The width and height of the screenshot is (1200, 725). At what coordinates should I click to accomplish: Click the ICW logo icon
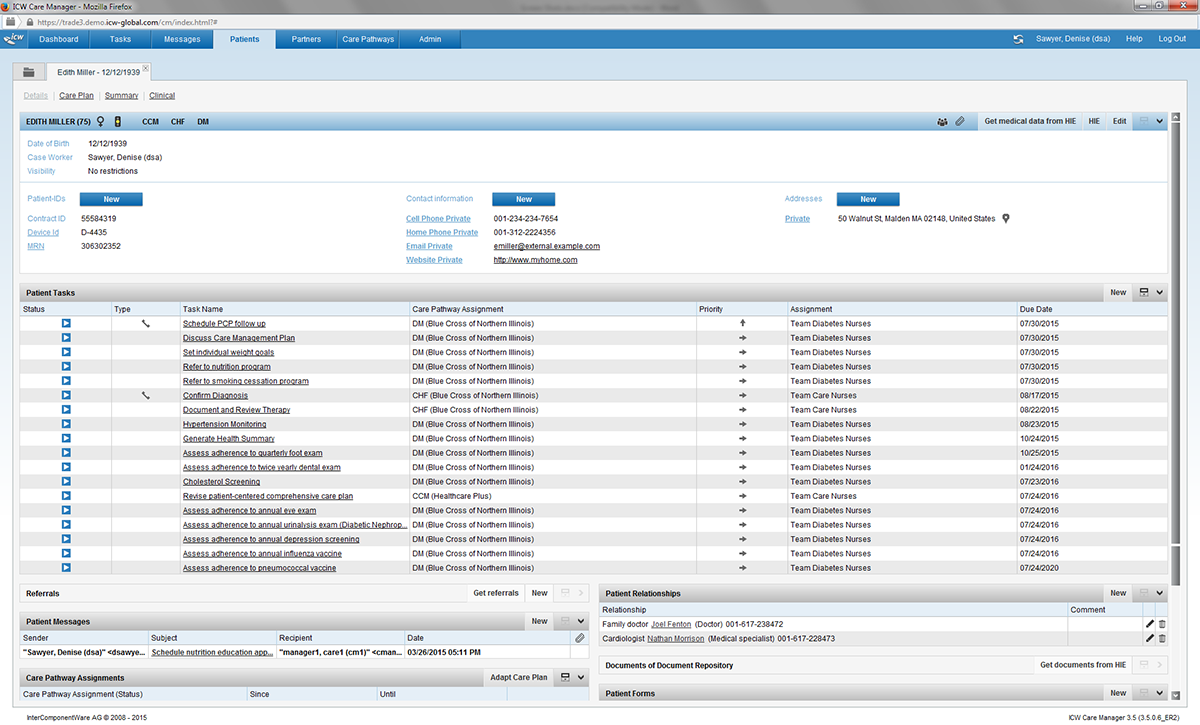[13, 39]
